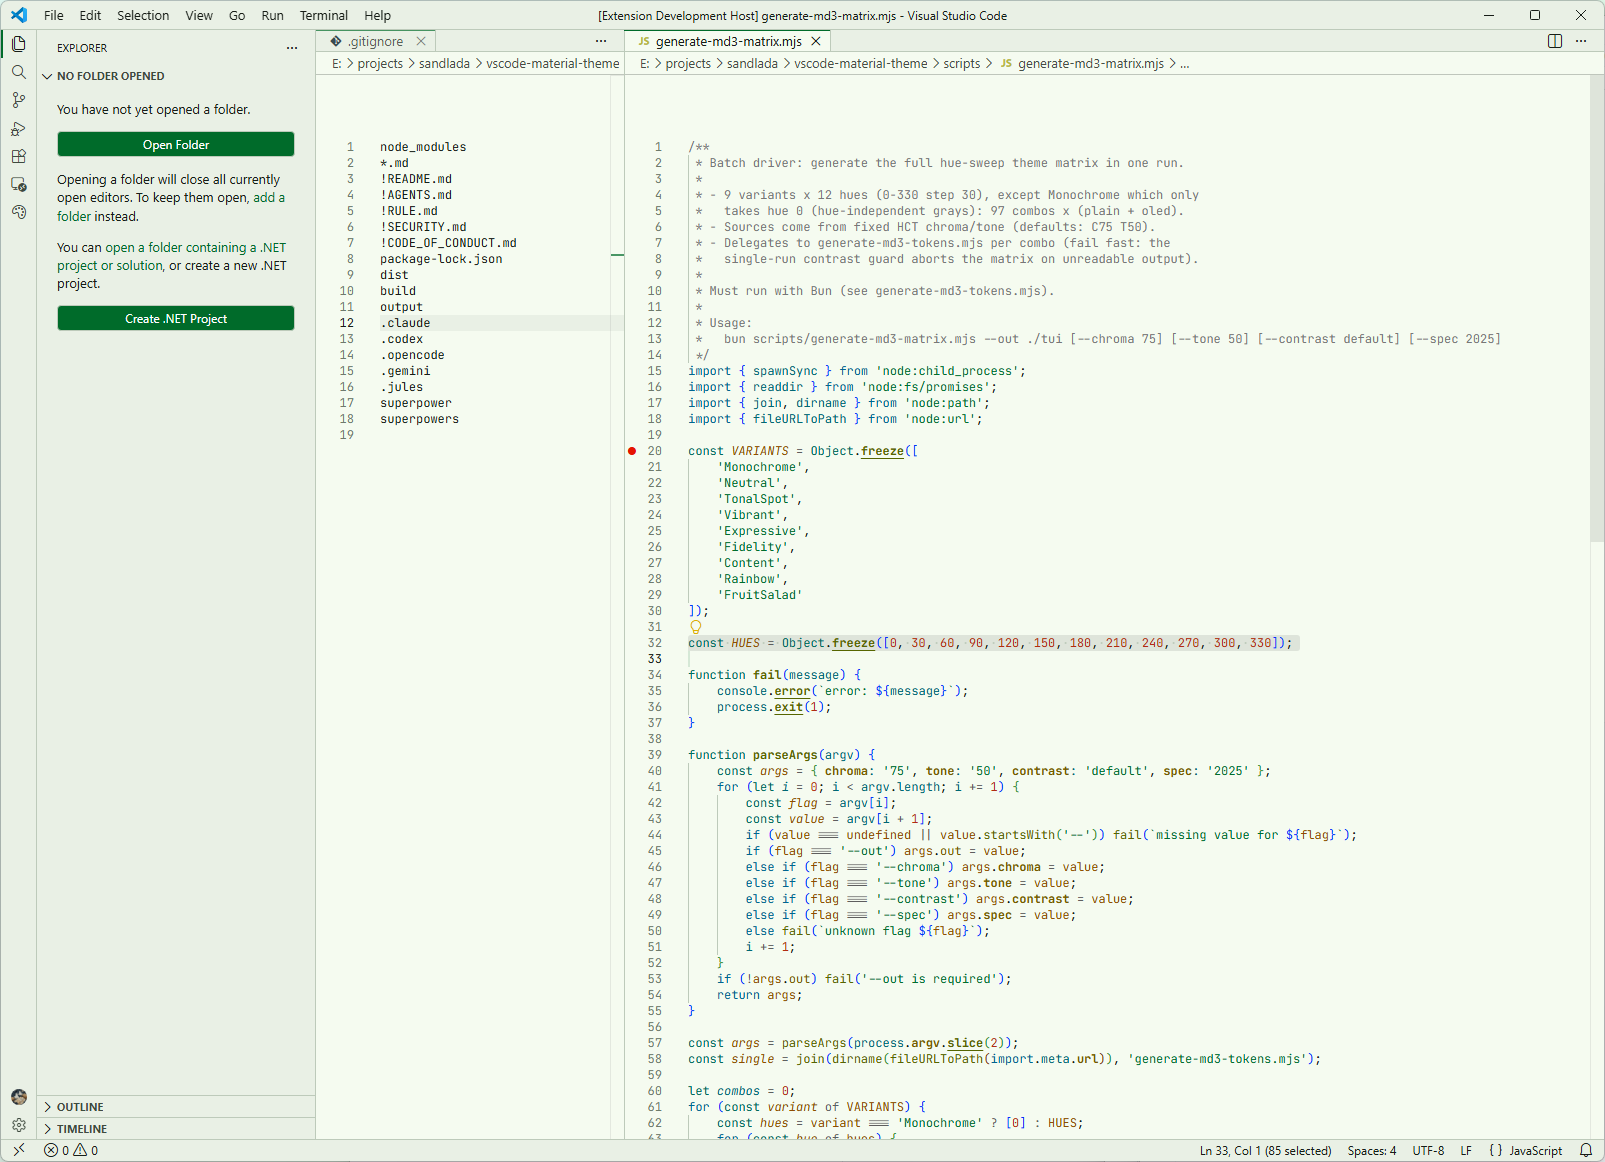Open the Terminal menu
Image resolution: width=1605 pixels, height=1162 pixels.
coord(324,15)
